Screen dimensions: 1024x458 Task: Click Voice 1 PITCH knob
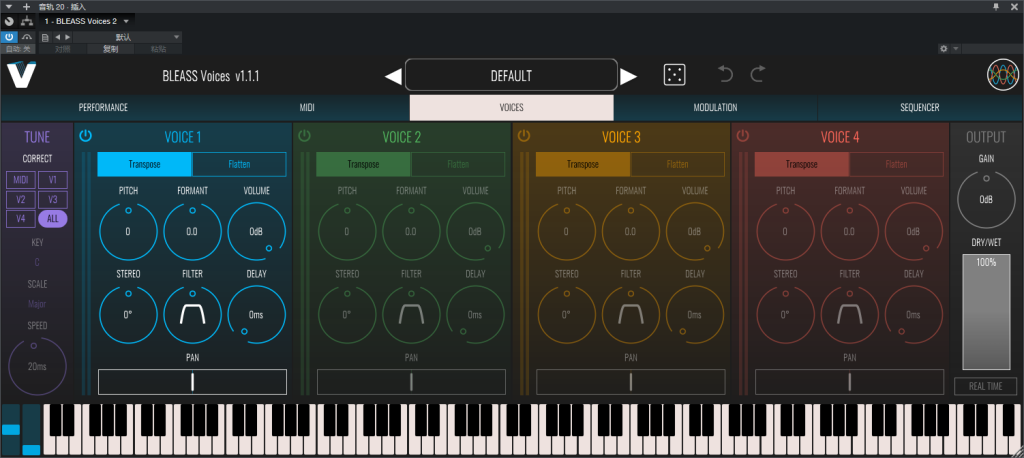[x=128, y=232]
